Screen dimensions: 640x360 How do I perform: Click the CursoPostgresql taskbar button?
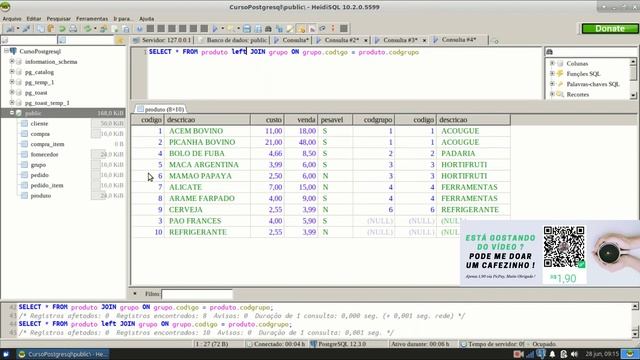pos(63,354)
